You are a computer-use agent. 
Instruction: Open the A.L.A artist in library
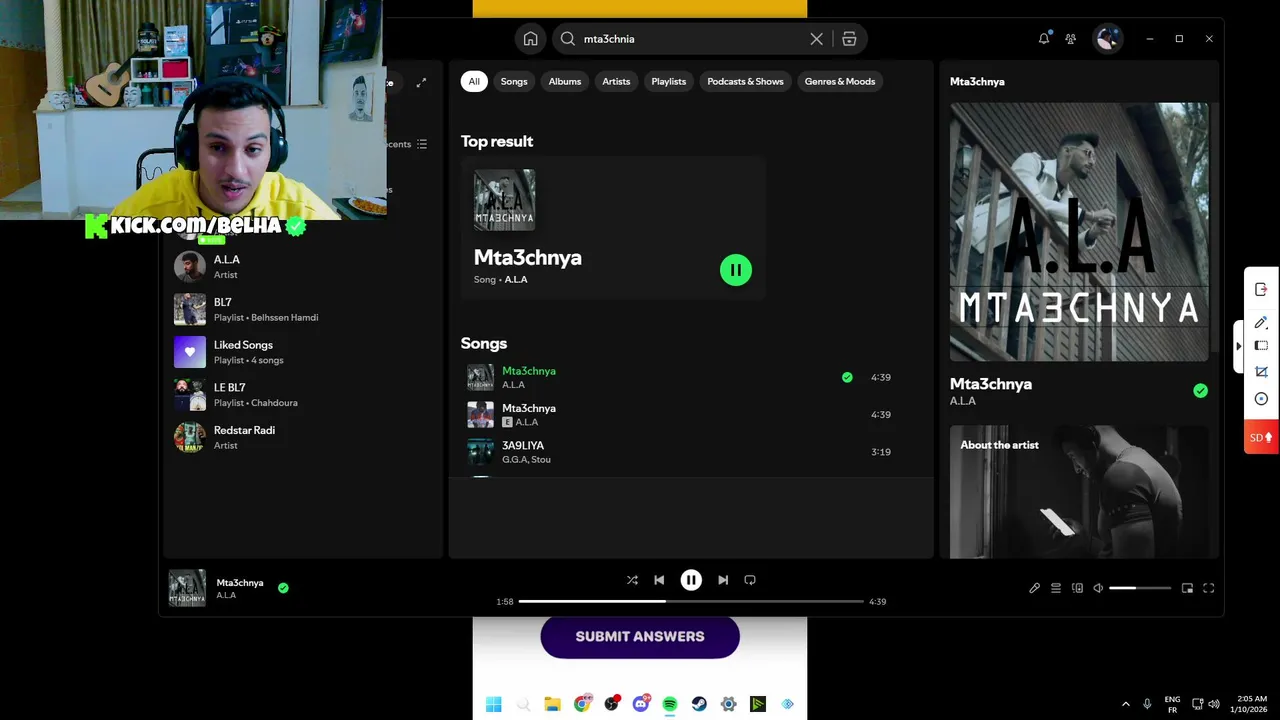[303, 267]
